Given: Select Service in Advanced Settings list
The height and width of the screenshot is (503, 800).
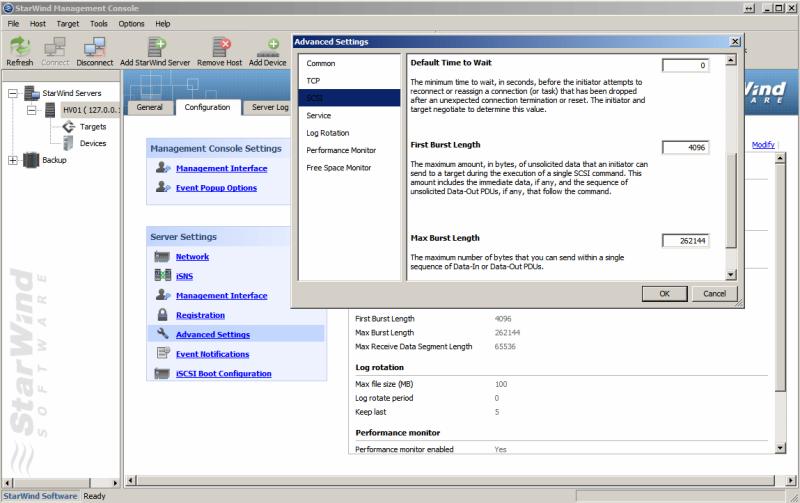Looking at the screenshot, I should (x=349, y=115).
